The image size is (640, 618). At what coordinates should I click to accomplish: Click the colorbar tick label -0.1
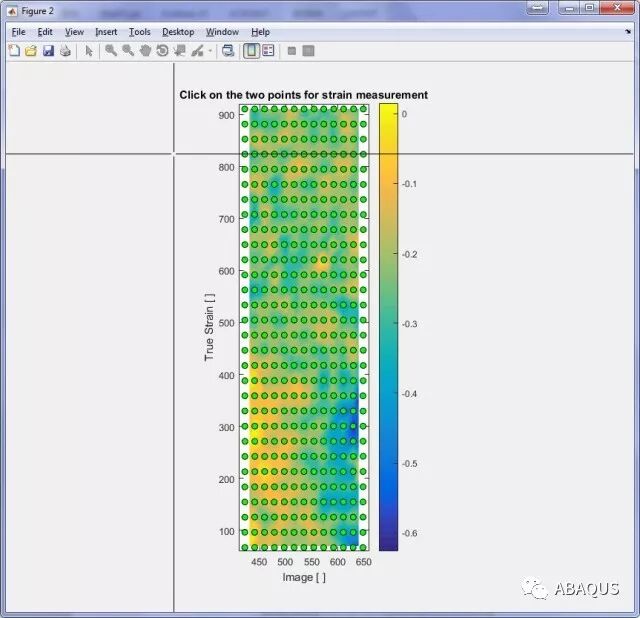(409, 184)
